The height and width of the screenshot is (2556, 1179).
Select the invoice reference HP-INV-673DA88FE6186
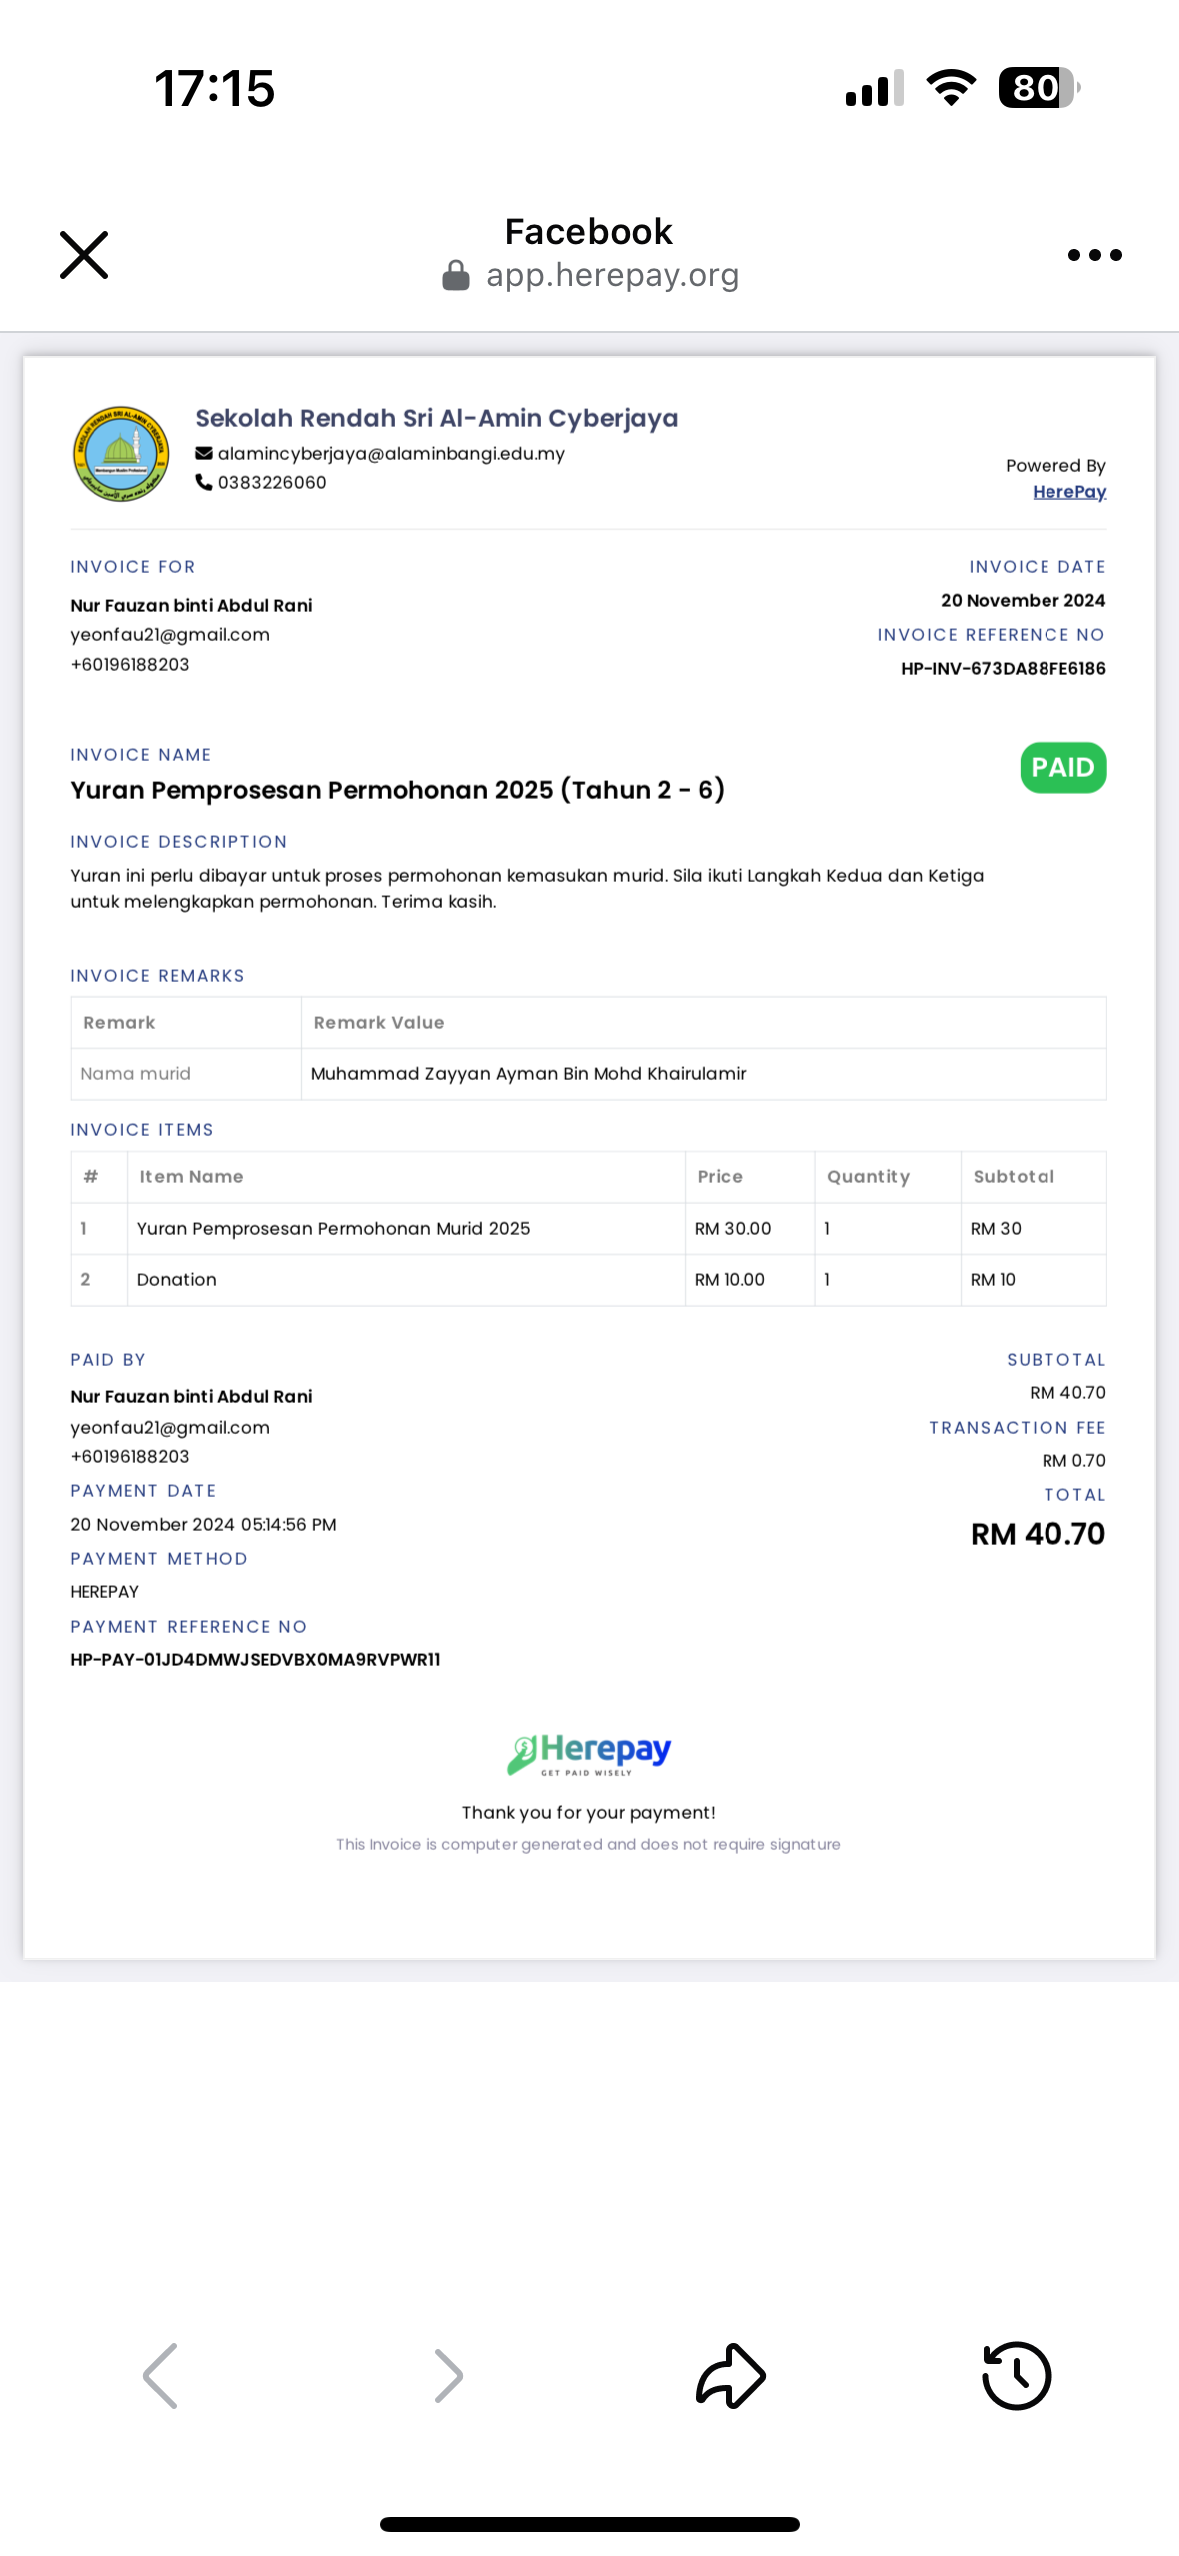pyautogui.click(x=1003, y=669)
